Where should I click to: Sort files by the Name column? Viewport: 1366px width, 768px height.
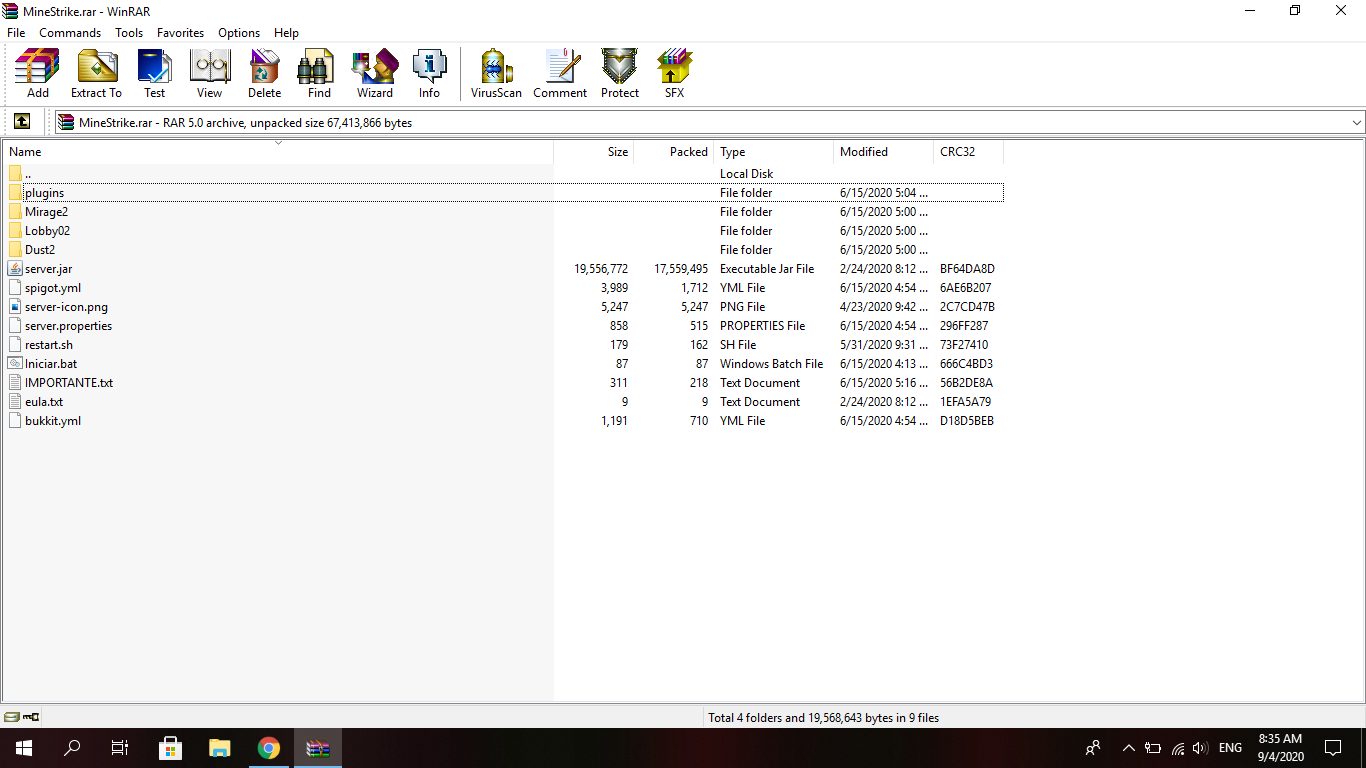pyautogui.click(x=278, y=152)
